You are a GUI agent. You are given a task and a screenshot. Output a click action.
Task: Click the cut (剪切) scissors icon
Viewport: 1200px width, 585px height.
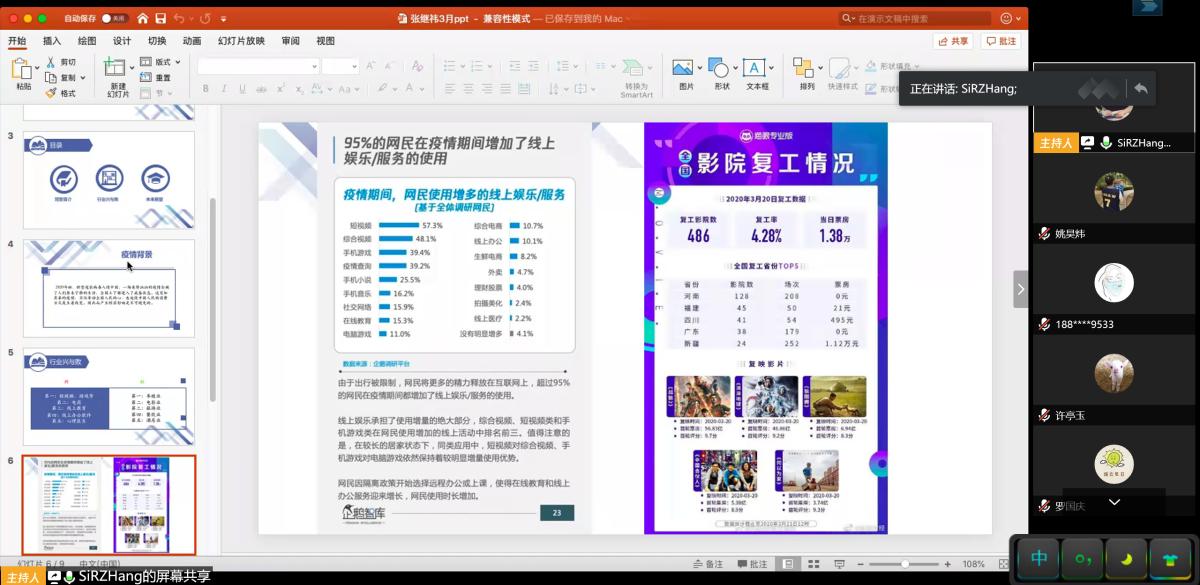(x=50, y=62)
